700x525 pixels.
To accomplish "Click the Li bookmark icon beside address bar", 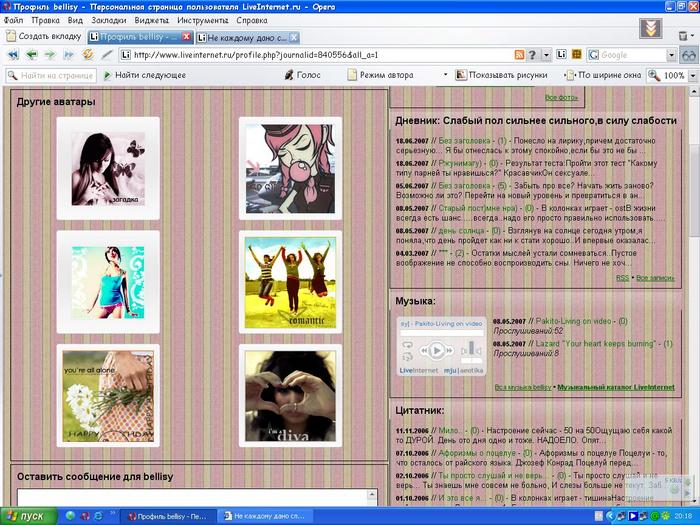I will click(561, 54).
